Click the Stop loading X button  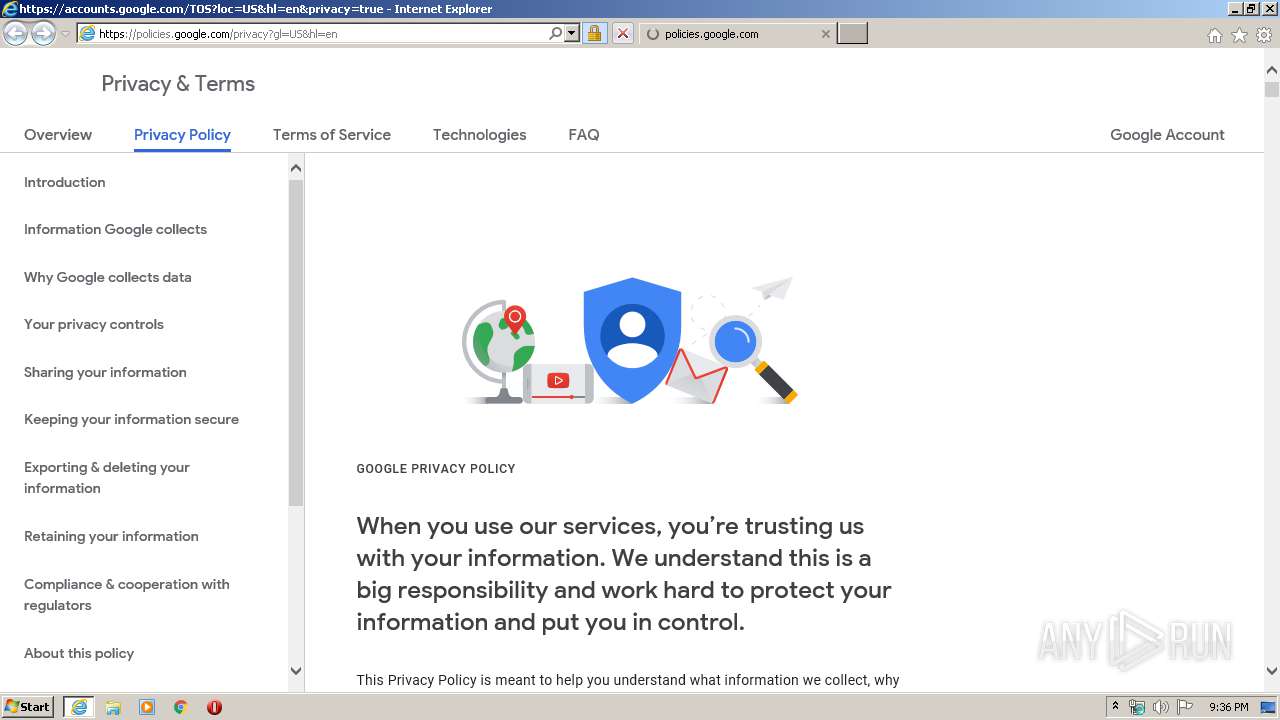point(622,33)
